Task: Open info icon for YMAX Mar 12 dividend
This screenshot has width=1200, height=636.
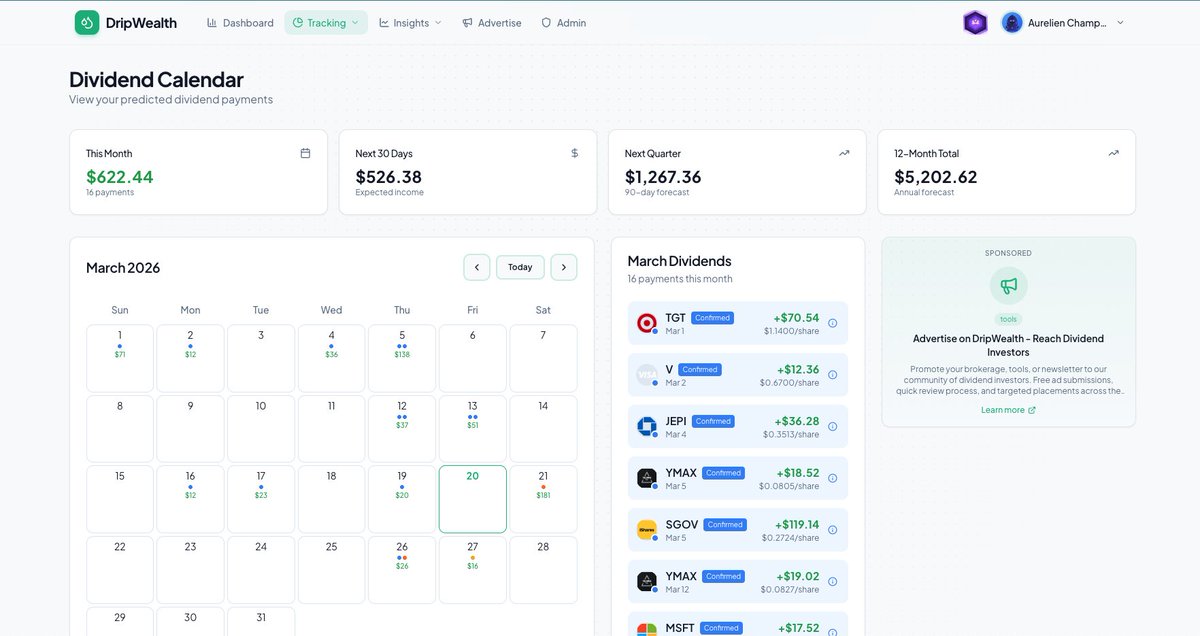Action: tap(832, 582)
